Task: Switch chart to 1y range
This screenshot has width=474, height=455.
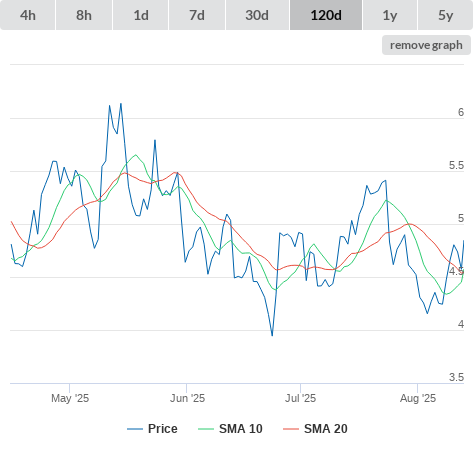Action: (390, 15)
